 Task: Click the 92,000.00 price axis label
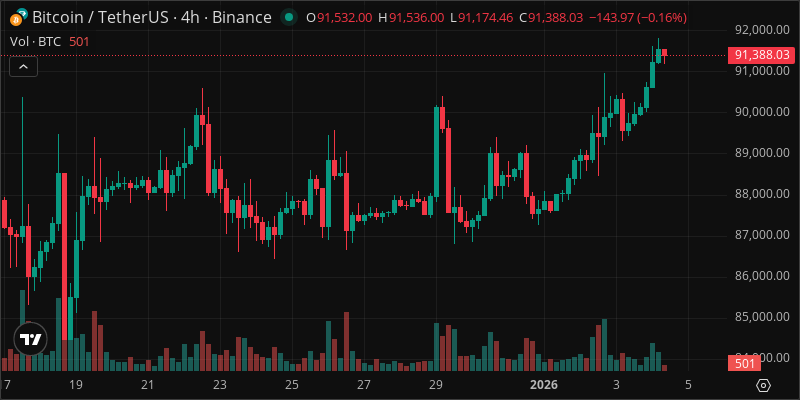tap(762, 30)
